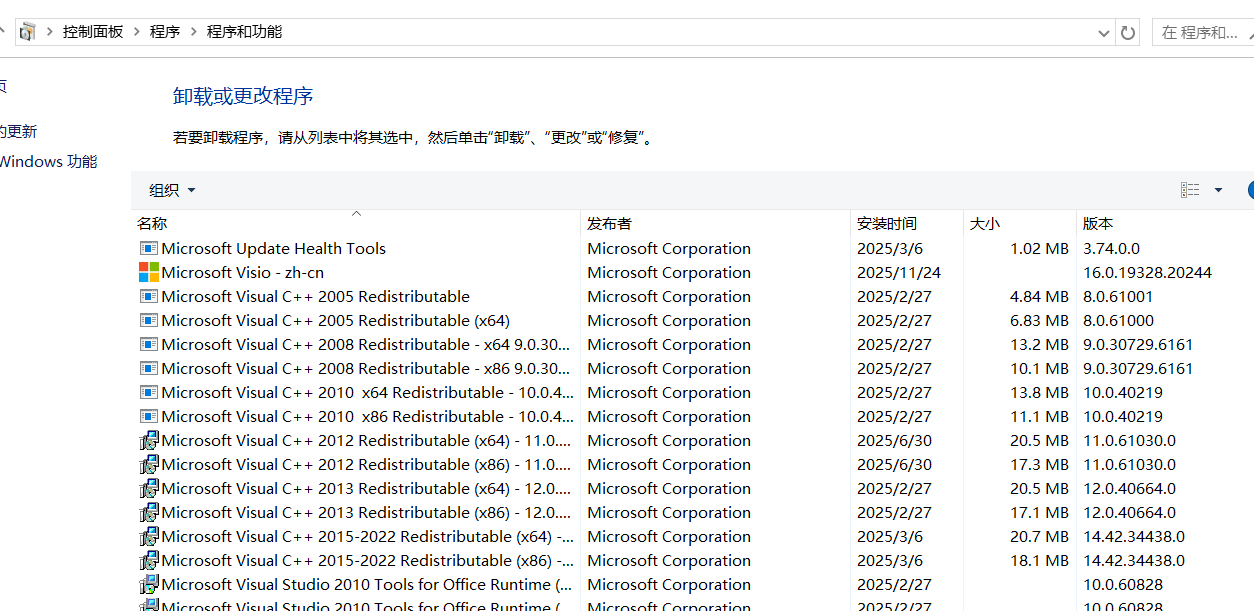Viewport: 1254px width, 611px height.
Task: Click icon of Visual C++ 2005 Redistributable (x64)
Action: (x=148, y=320)
